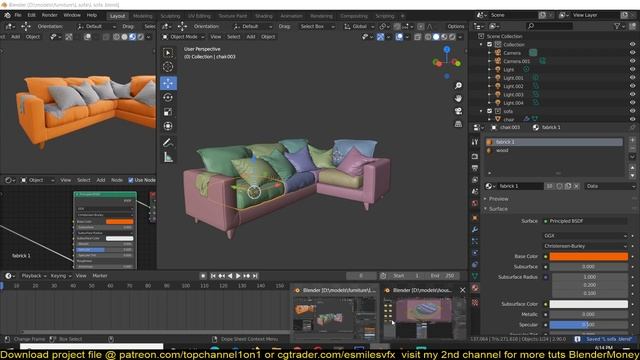Duplicate the fabrick 1 material
This screenshot has height=360, width=640.
[x=568, y=186]
